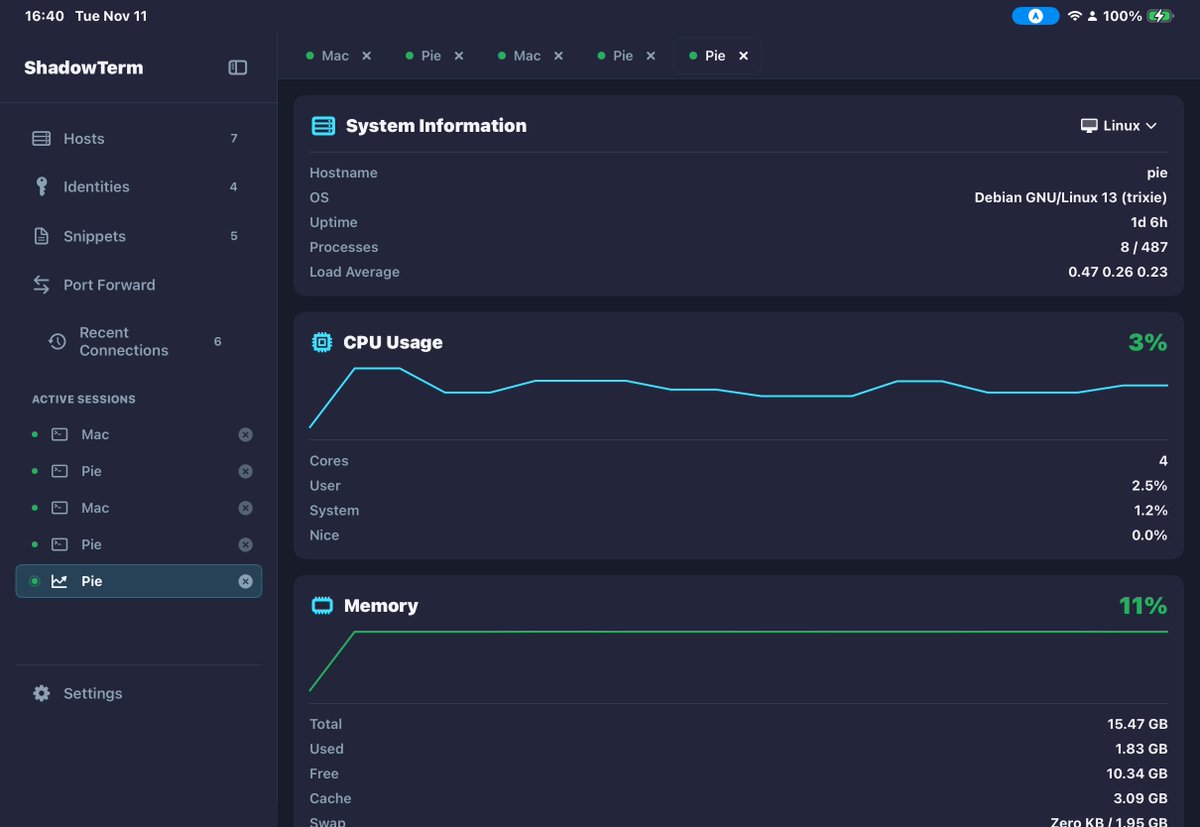Switch to the second Pie tab
This screenshot has height=827, width=1200.
click(622, 55)
